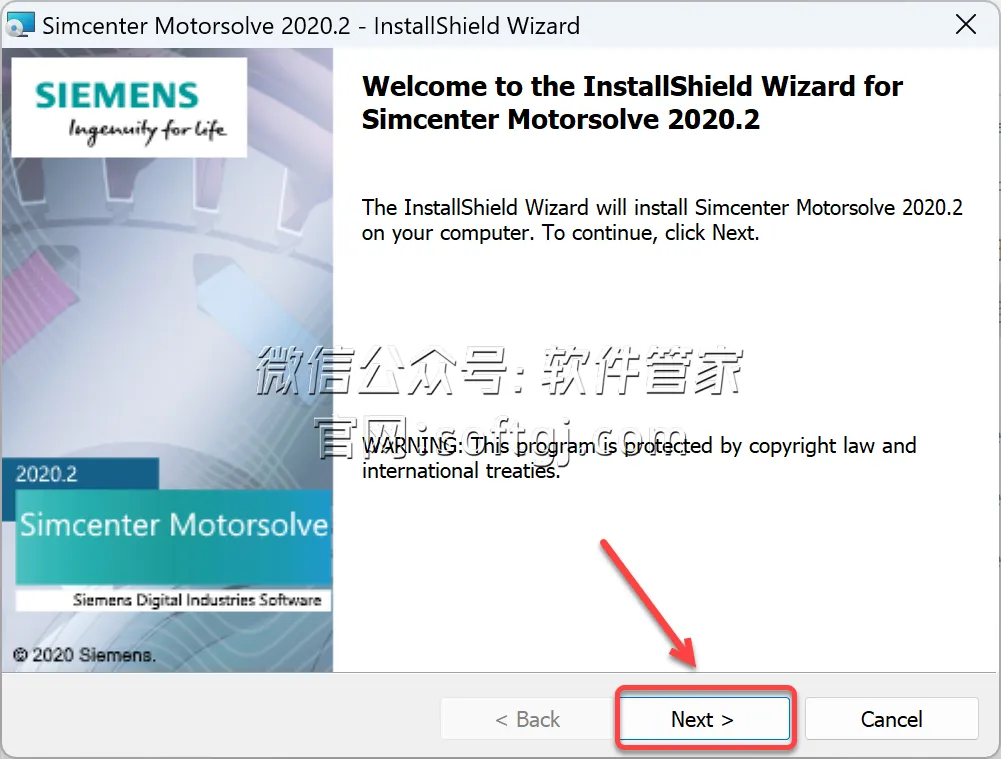
Task: Cancel the installation wizard
Action: (891, 719)
